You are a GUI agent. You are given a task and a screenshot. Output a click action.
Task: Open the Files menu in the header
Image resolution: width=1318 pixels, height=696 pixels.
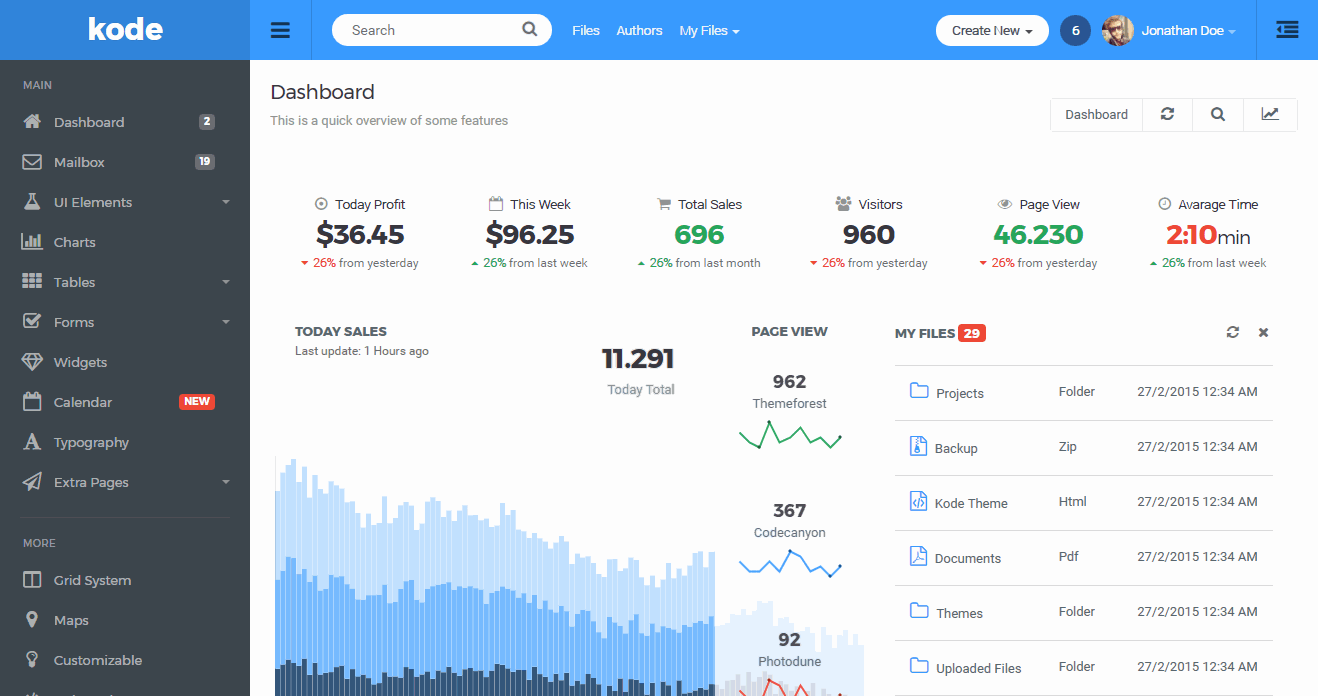point(586,30)
